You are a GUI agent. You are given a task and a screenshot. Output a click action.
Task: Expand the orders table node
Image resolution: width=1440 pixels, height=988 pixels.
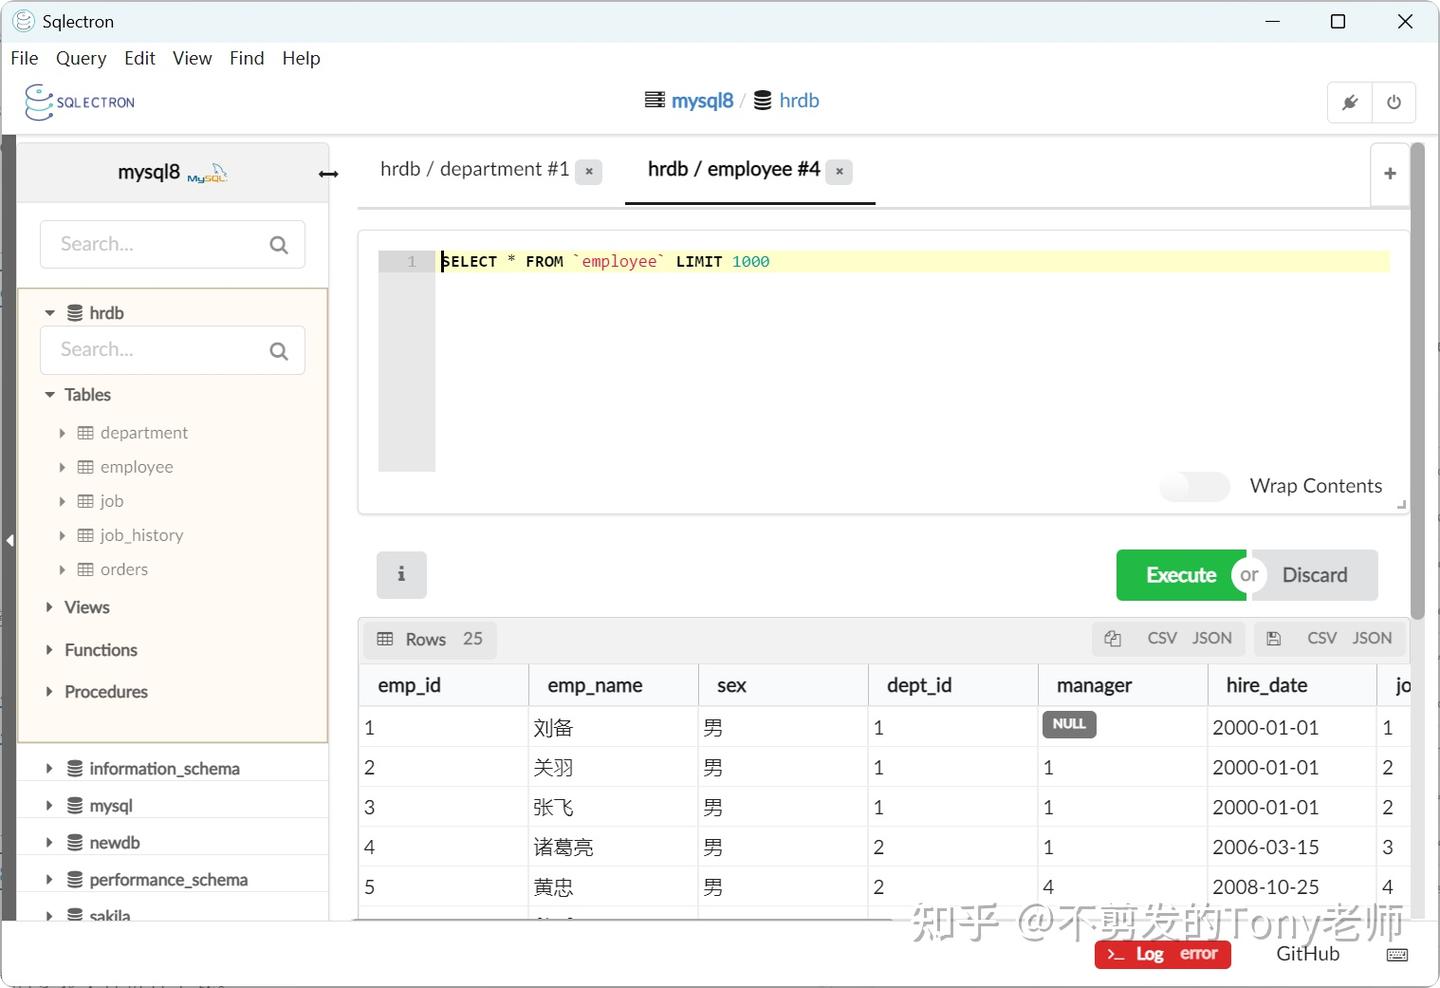coord(62,569)
